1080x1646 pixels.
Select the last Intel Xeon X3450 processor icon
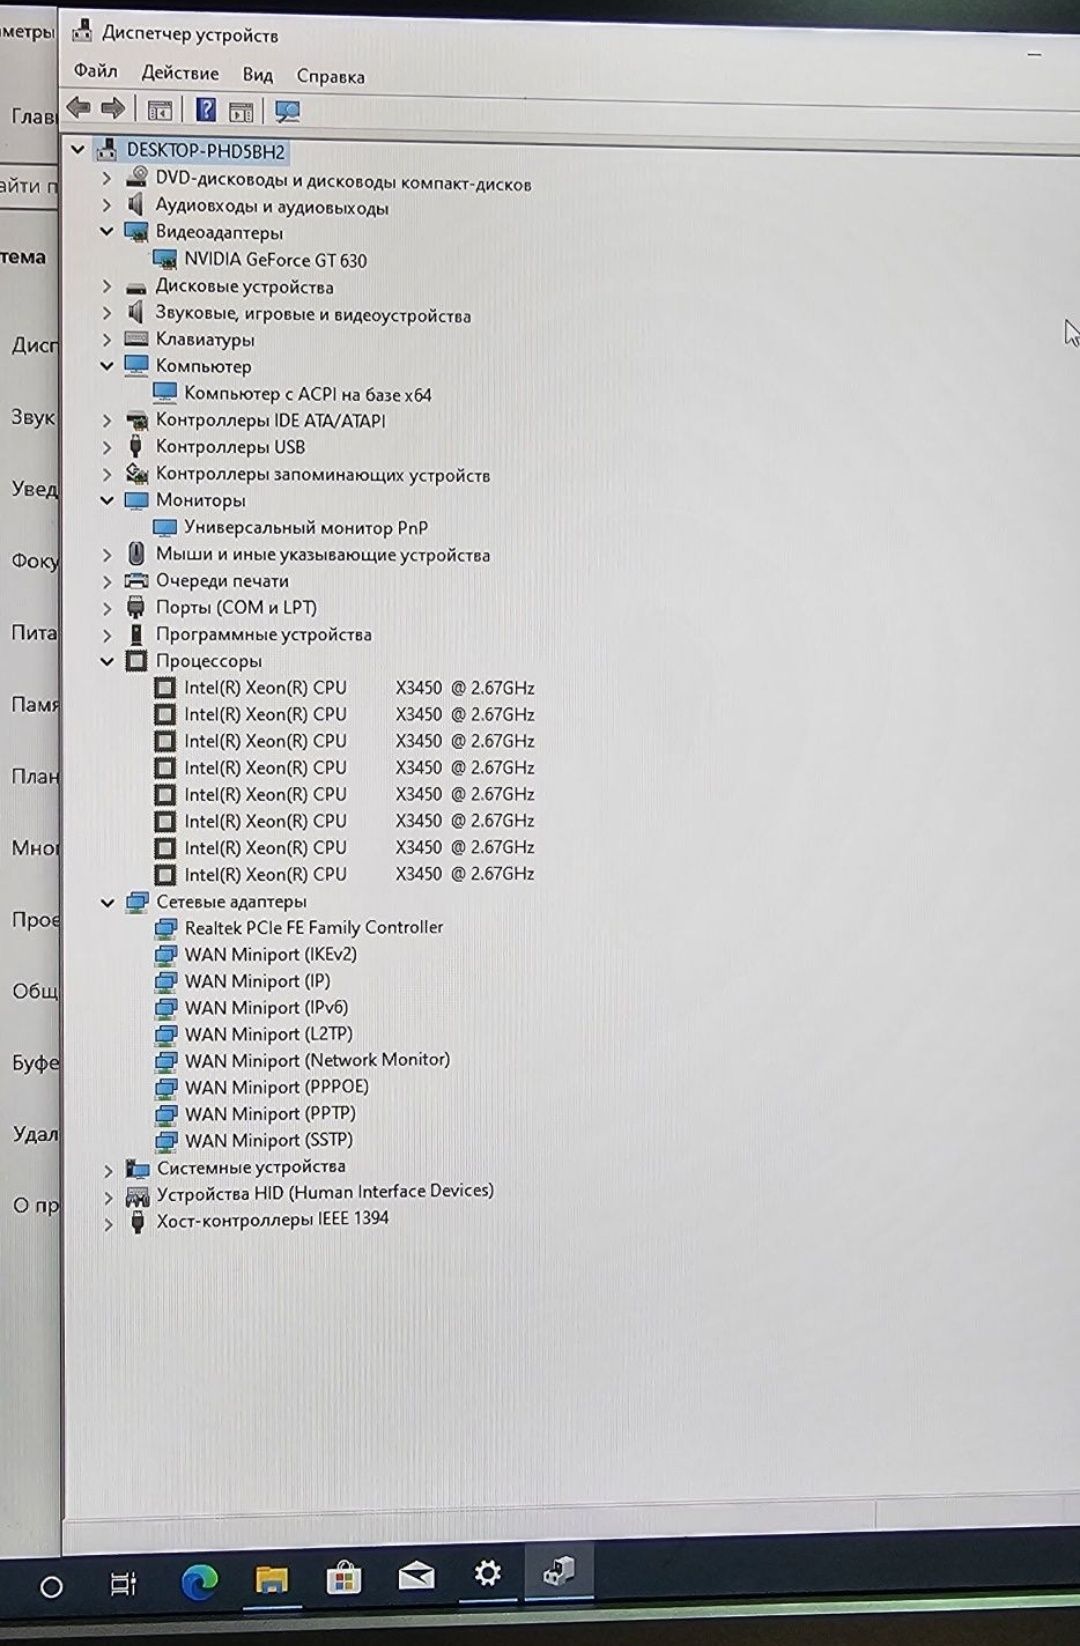pyautogui.click(x=165, y=874)
